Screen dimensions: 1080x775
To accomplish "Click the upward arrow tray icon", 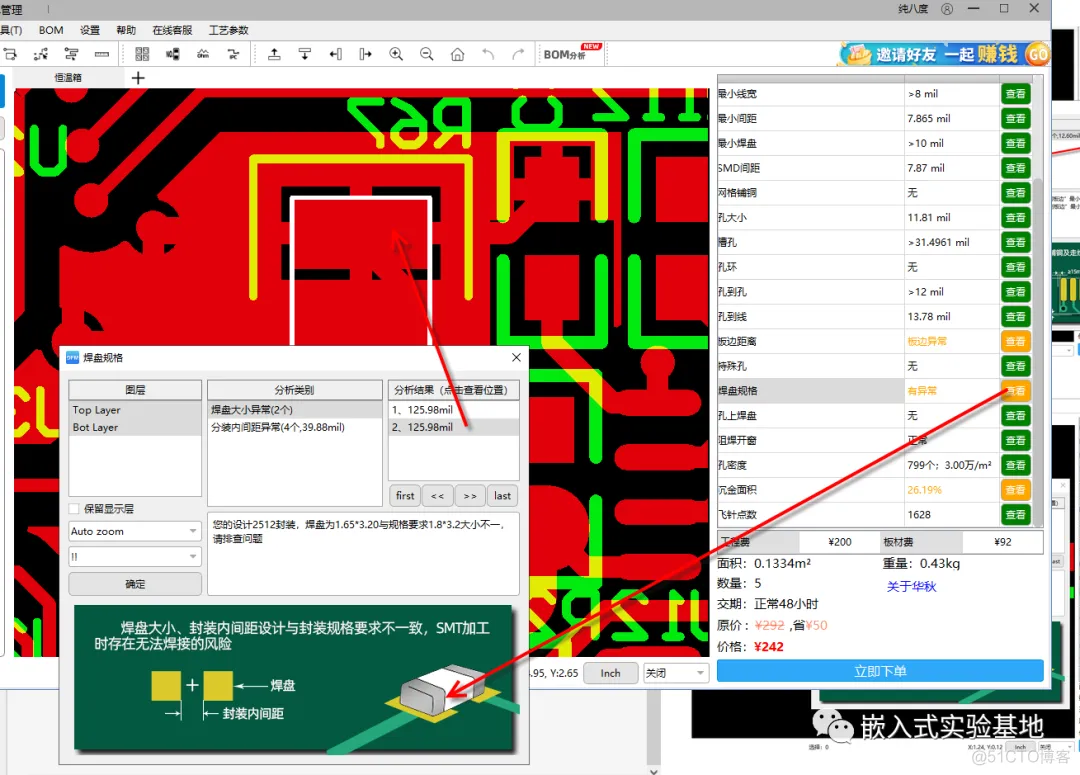I will point(274,54).
